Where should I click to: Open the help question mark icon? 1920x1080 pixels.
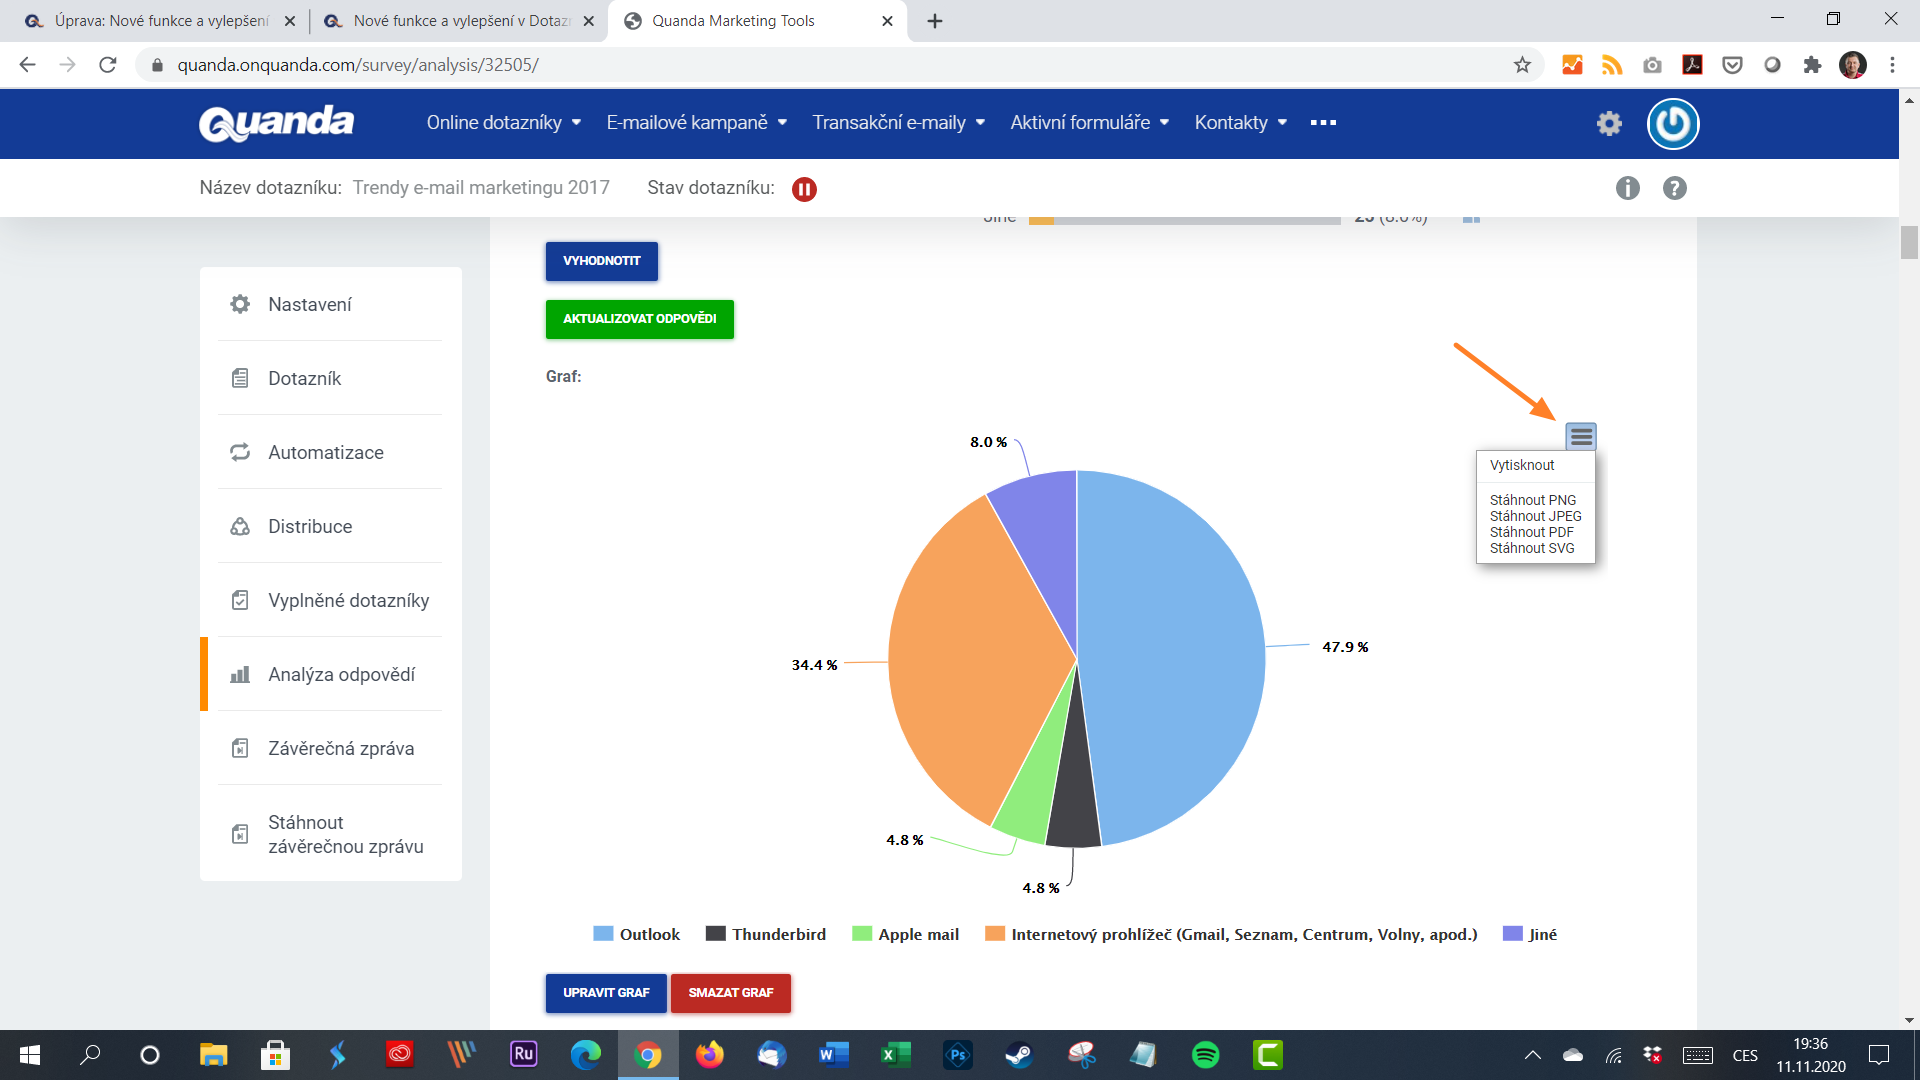coord(1676,188)
